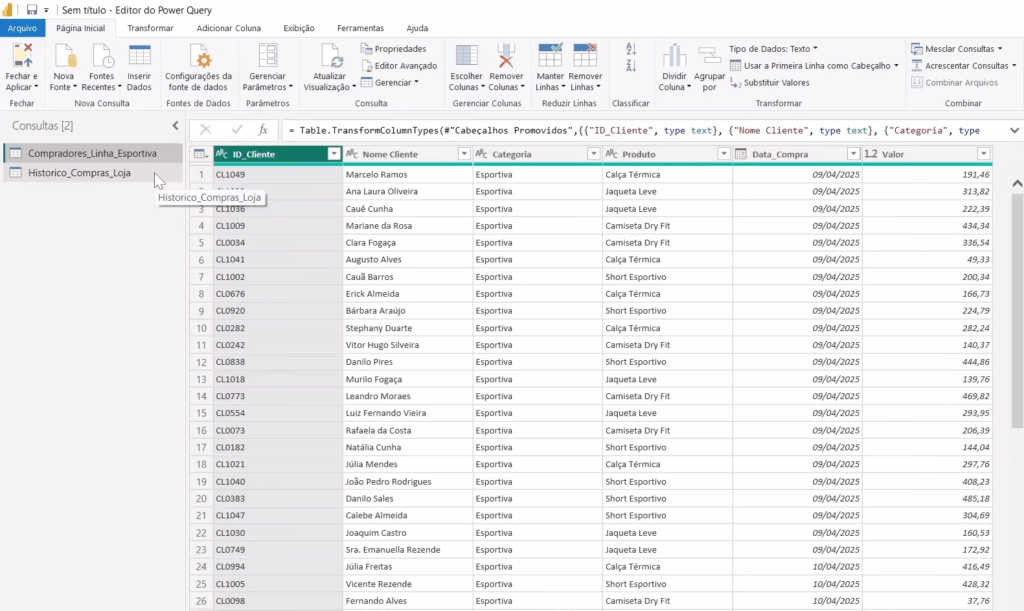
Task: Switch to the Adicionar Coluna tab
Action: coord(229,28)
